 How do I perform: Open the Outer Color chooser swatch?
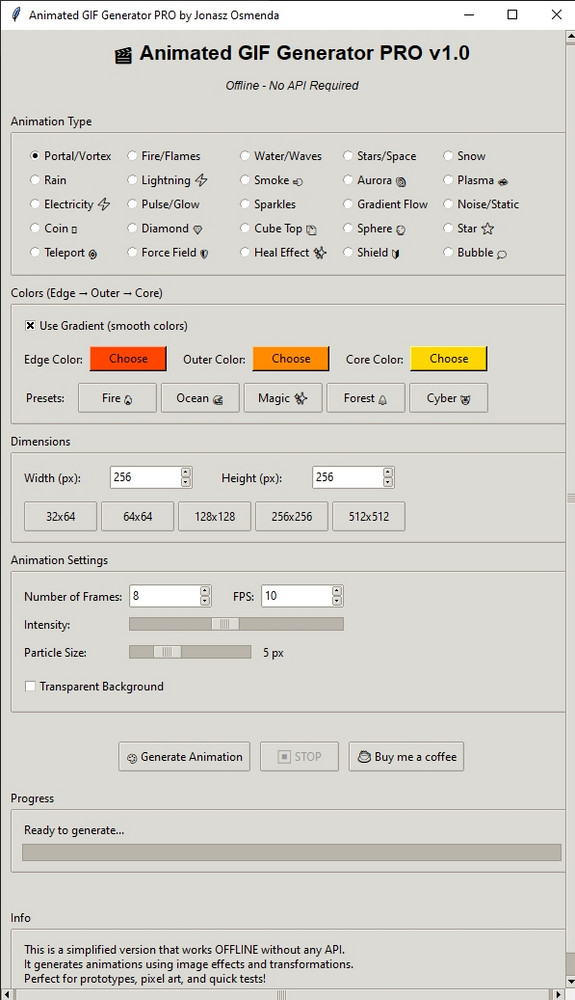pyautogui.click(x=291, y=358)
